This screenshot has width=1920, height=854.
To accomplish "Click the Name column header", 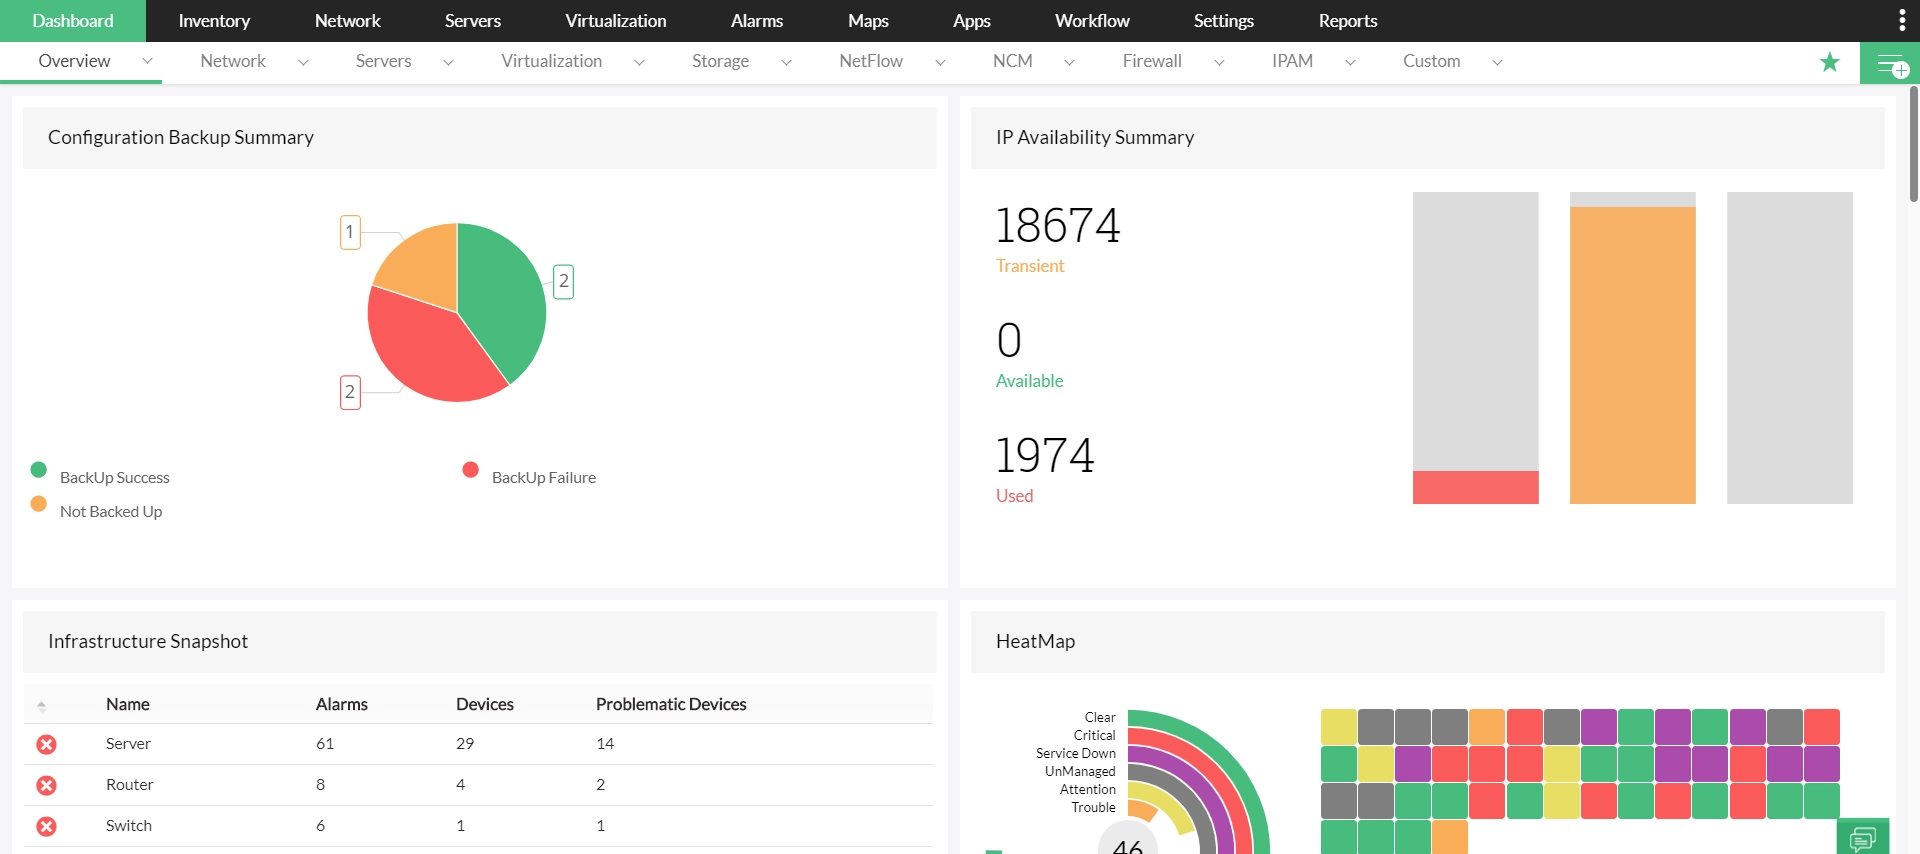I will point(128,704).
